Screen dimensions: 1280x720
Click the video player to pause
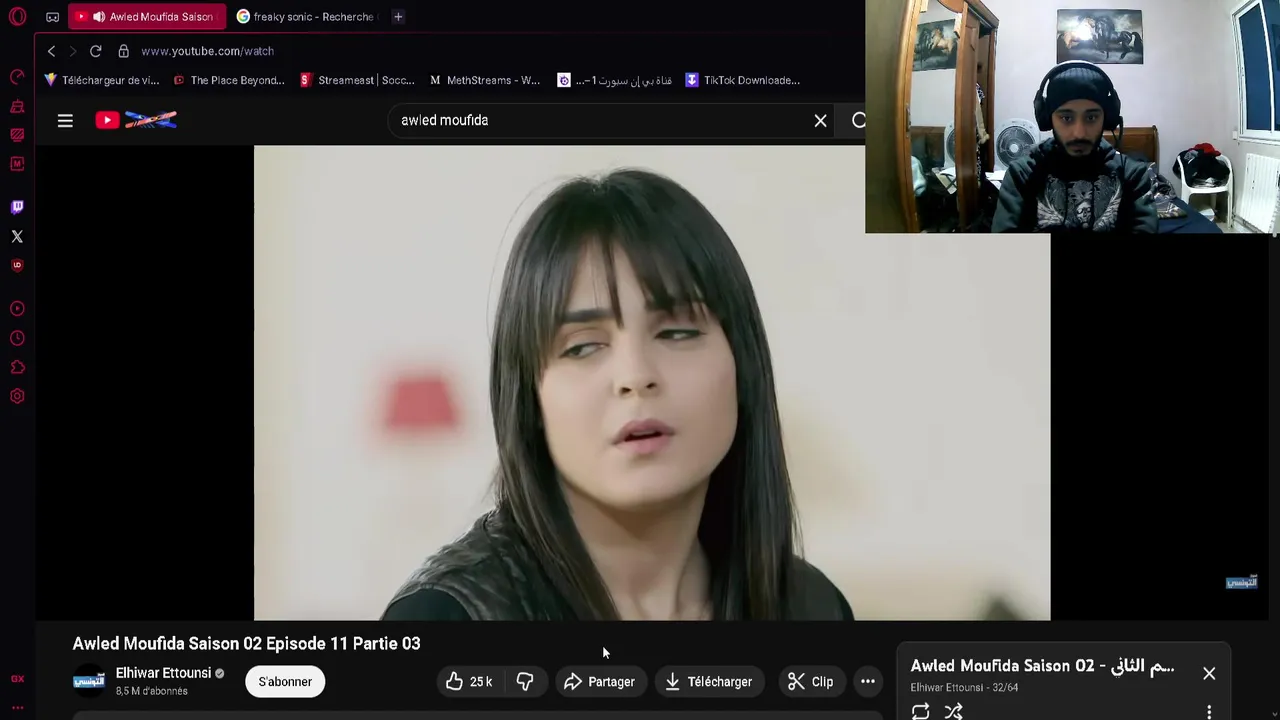coord(652,383)
